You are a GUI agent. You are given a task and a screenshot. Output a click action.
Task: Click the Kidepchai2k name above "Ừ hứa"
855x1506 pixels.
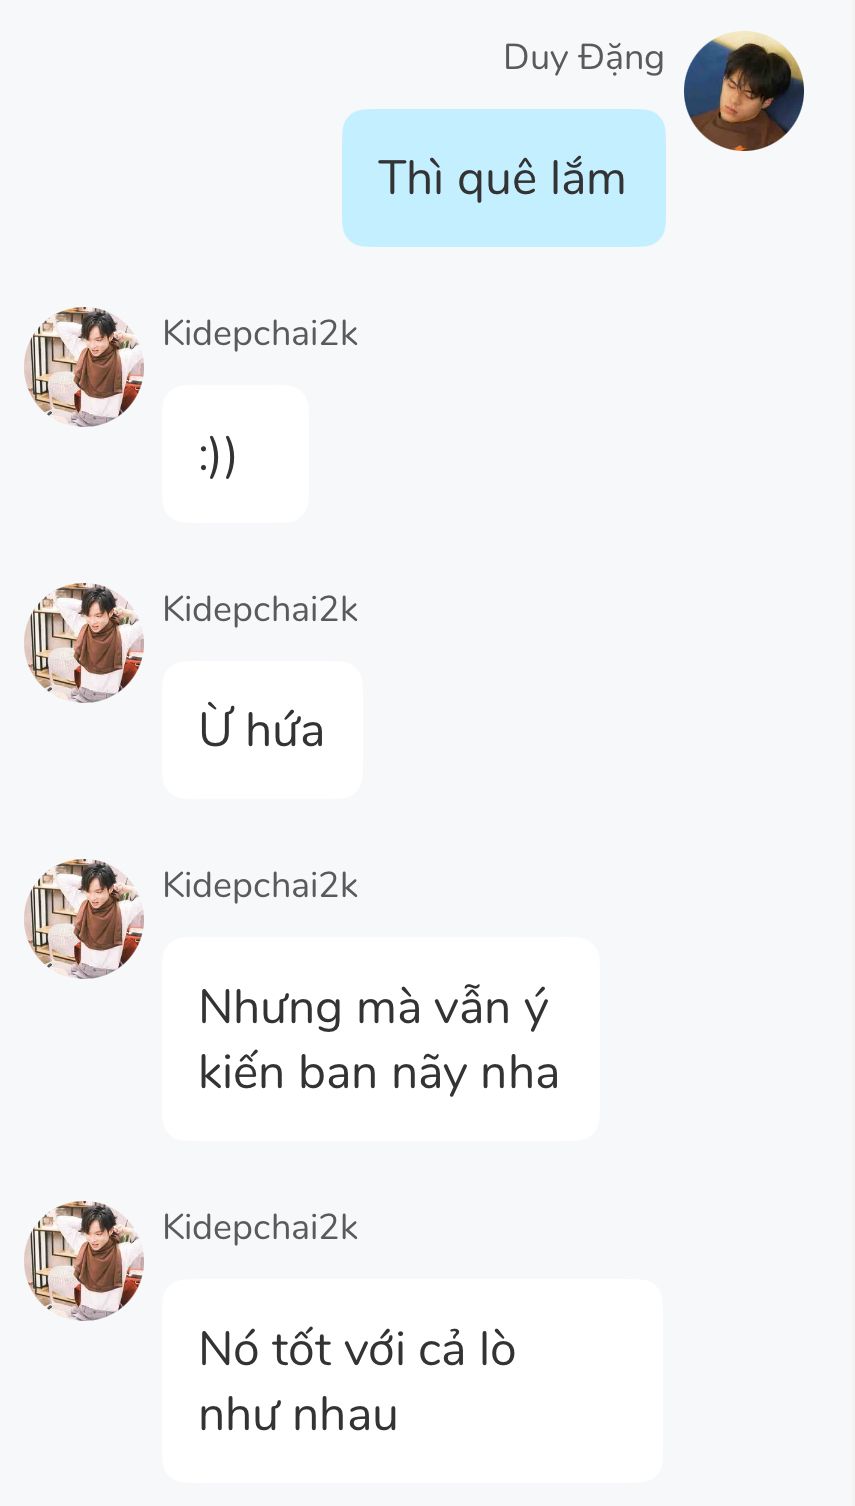point(260,610)
